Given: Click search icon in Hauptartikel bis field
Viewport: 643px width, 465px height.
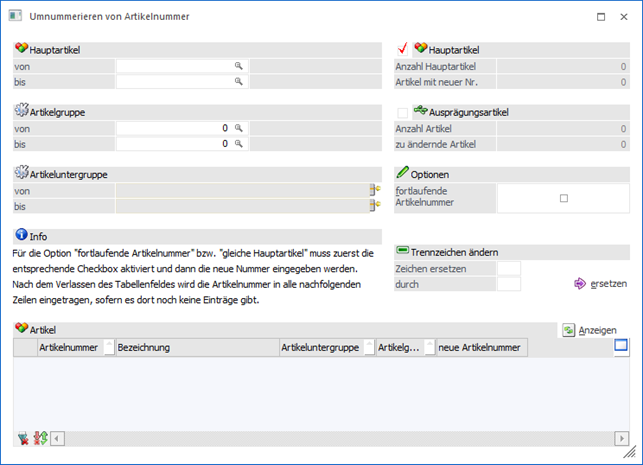Looking at the screenshot, I should (239, 81).
